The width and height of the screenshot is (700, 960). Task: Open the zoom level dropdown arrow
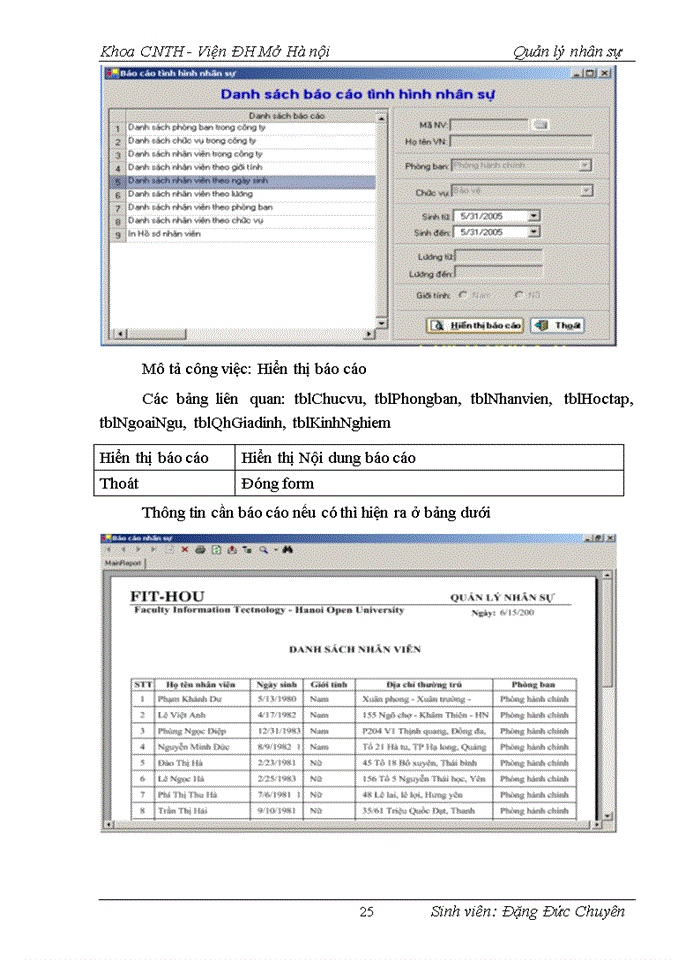[x=276, y=550]
